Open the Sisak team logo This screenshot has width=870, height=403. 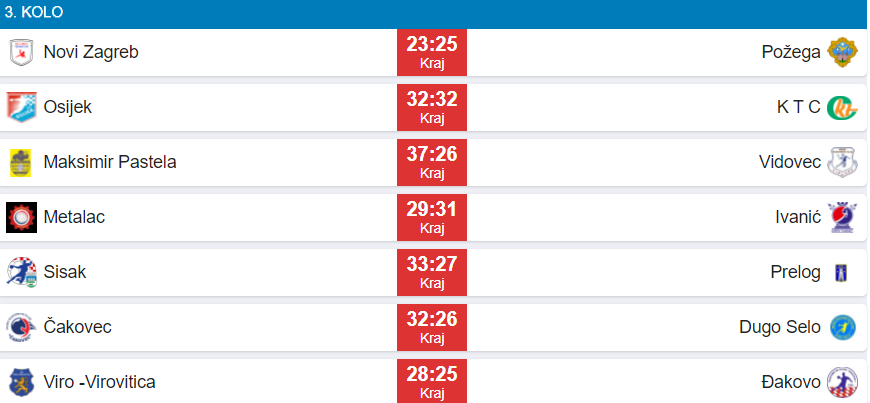click(21, 272)
